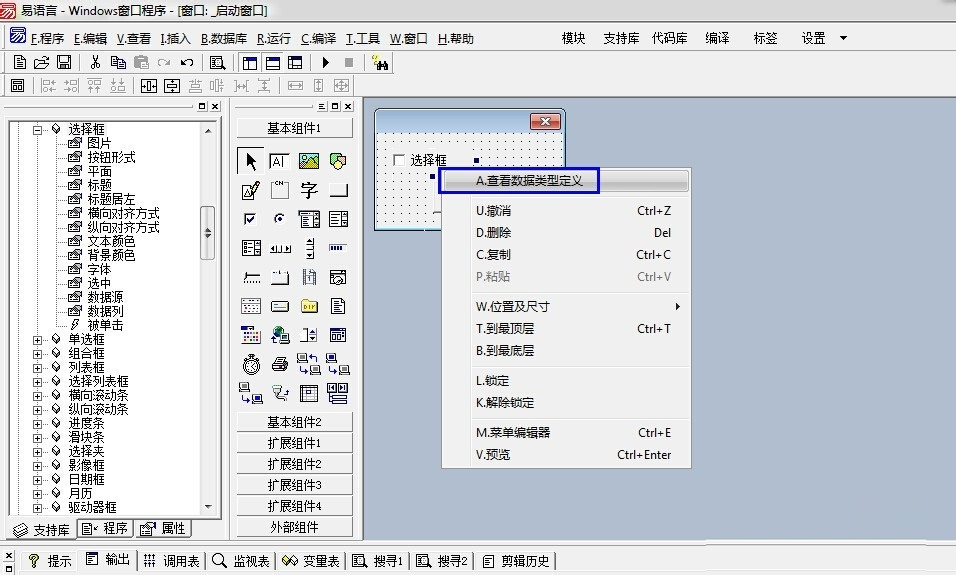
Task: Open the C.编译 menu
Action: click(x=318, y=38)
